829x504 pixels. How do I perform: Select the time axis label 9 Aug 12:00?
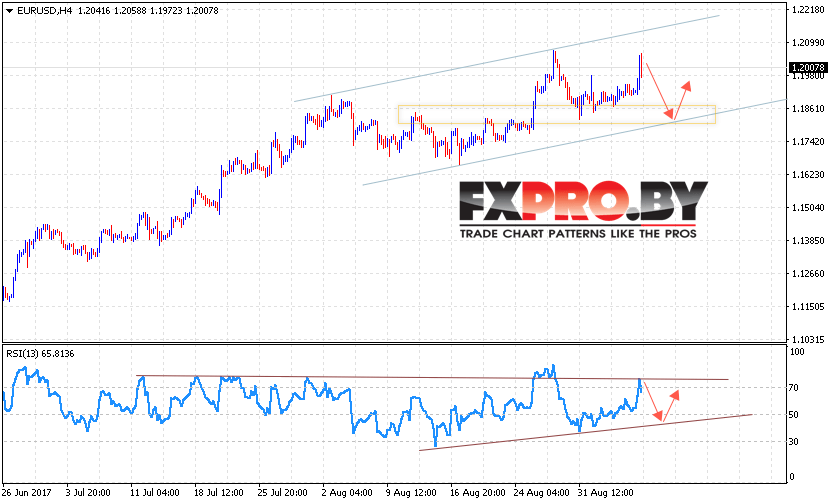(x=411, y=493)
